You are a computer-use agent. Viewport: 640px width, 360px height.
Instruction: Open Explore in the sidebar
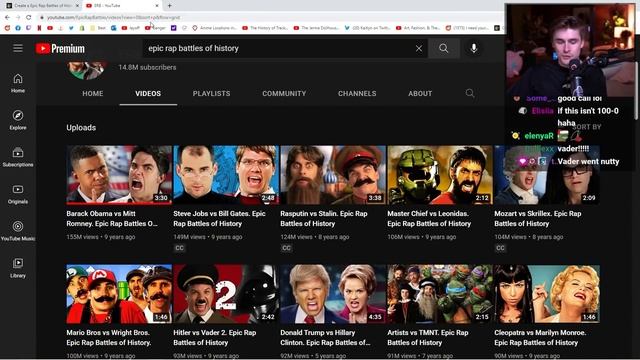(x=18, y=120)
